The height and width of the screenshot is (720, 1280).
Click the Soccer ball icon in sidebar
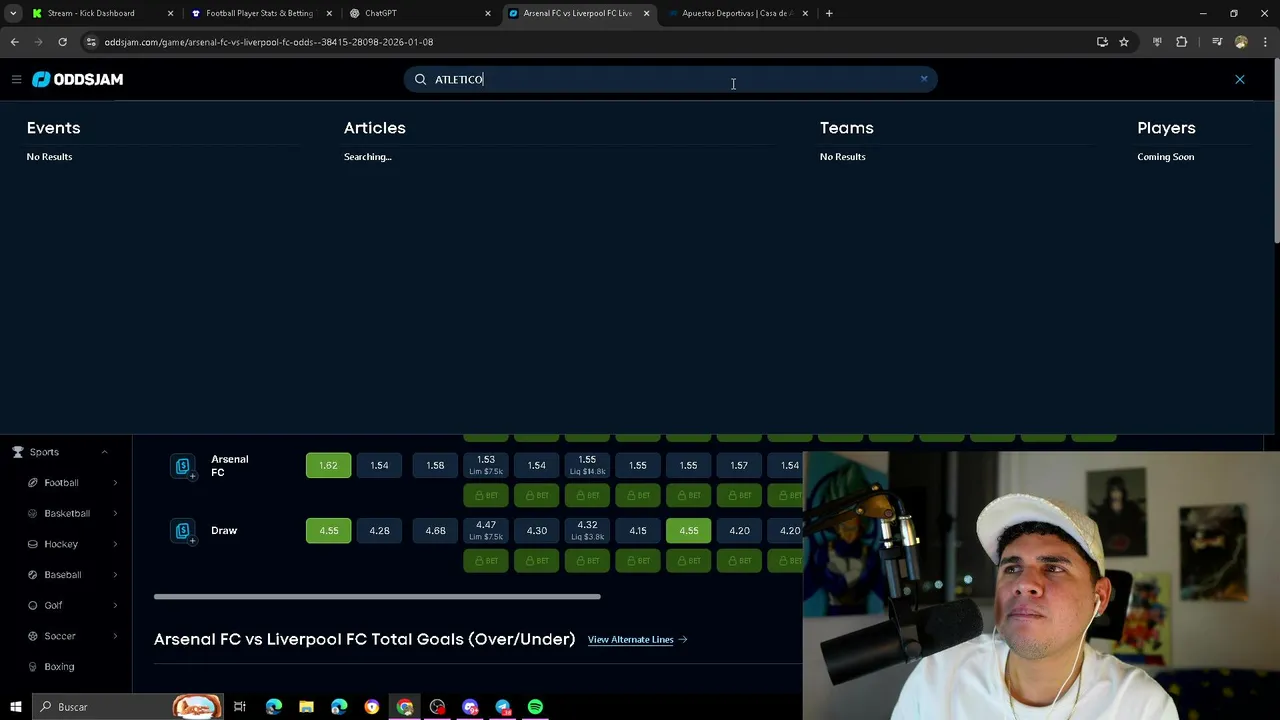tap(32, 636)
